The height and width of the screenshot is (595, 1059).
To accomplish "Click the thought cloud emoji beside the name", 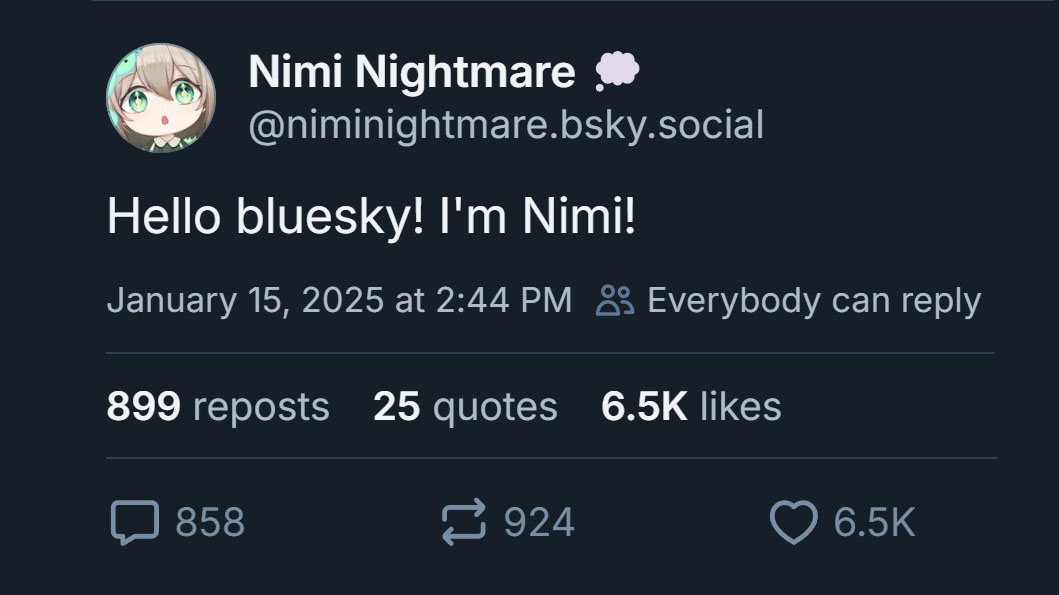I will coord(616,71).
